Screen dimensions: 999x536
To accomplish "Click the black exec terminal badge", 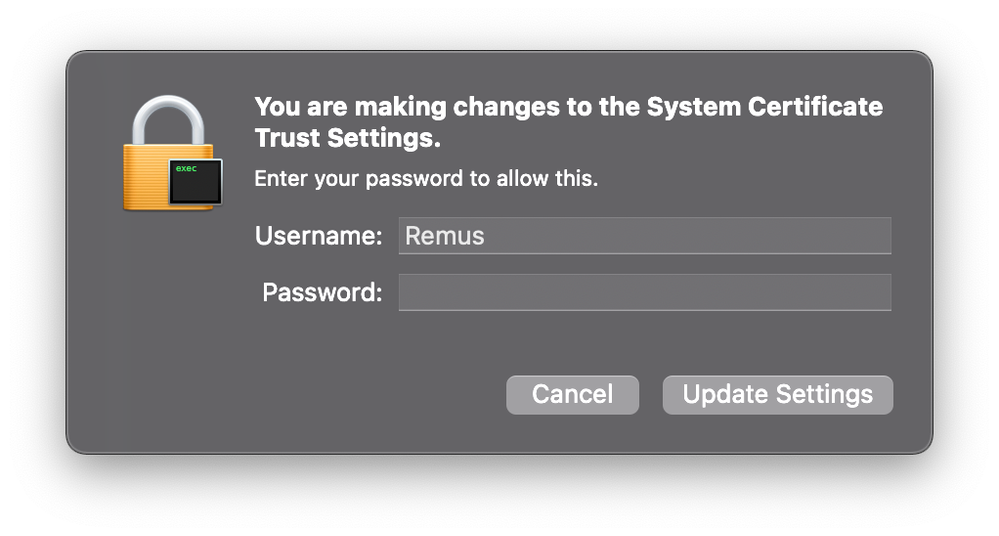I will point(196,182).
